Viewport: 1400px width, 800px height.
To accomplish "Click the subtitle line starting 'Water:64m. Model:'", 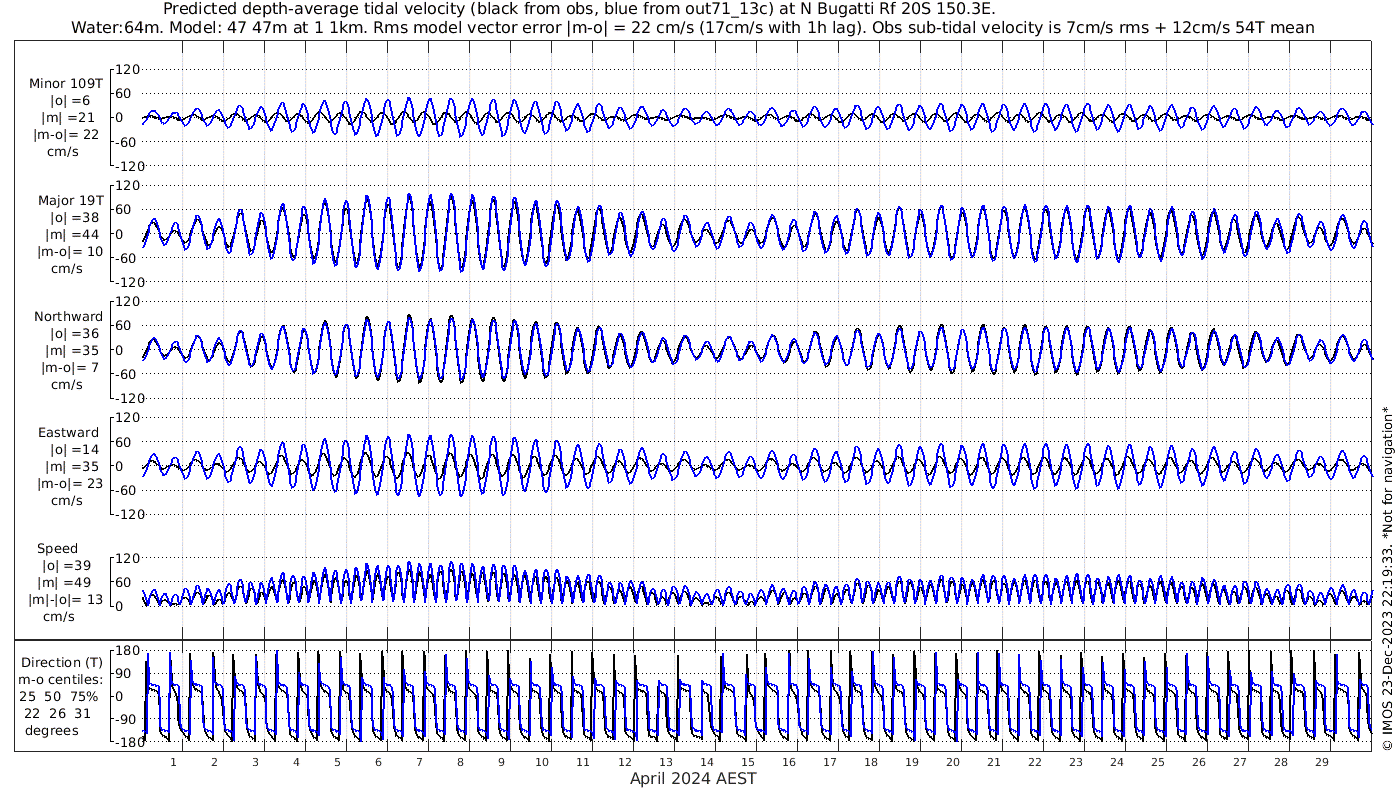I will point(693,28).
